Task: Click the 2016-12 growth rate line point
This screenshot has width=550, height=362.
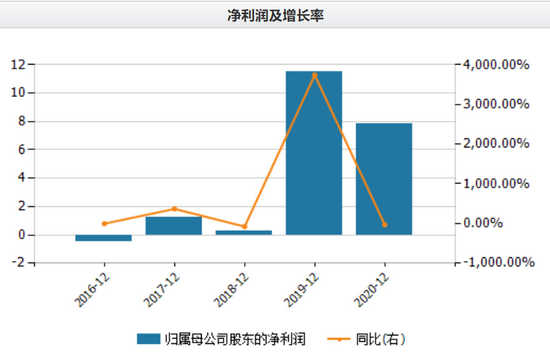Action: click(104, 223)
